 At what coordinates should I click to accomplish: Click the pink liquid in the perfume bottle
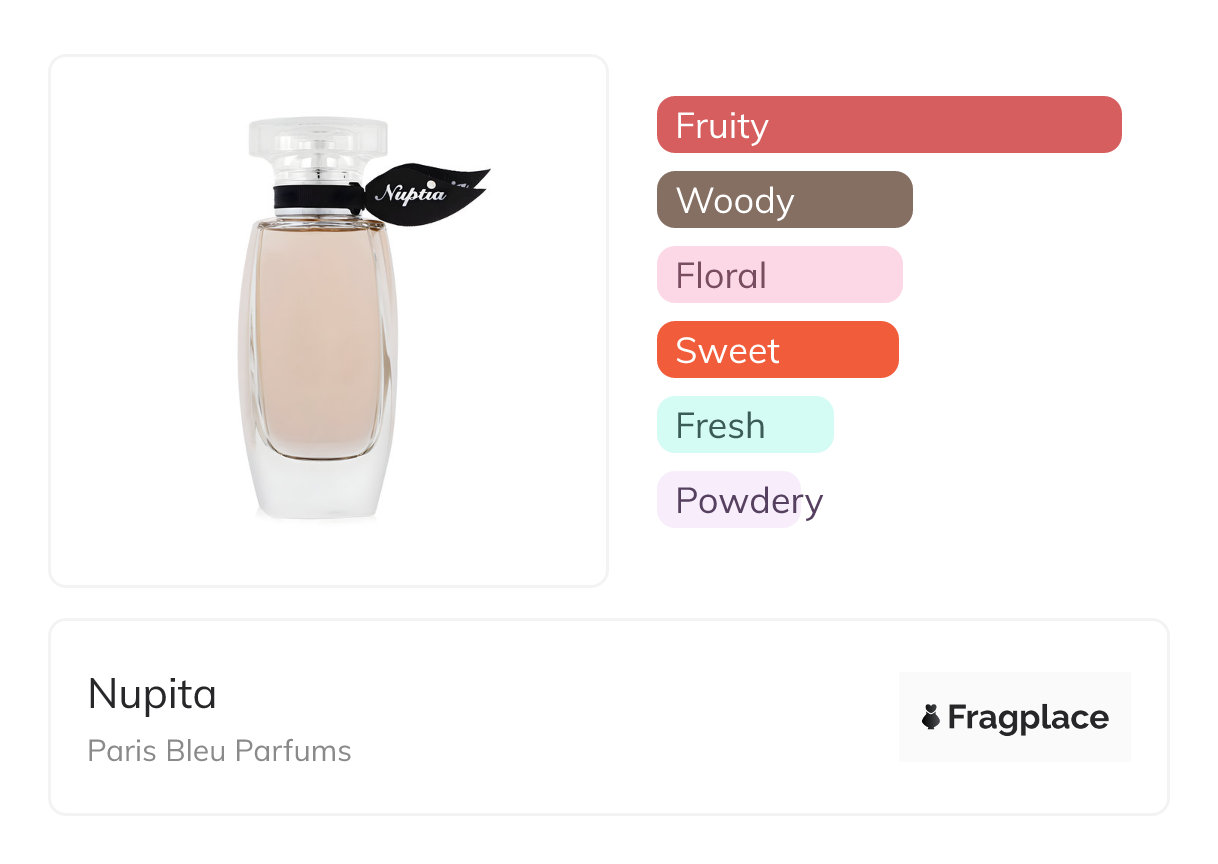point(318,340)
